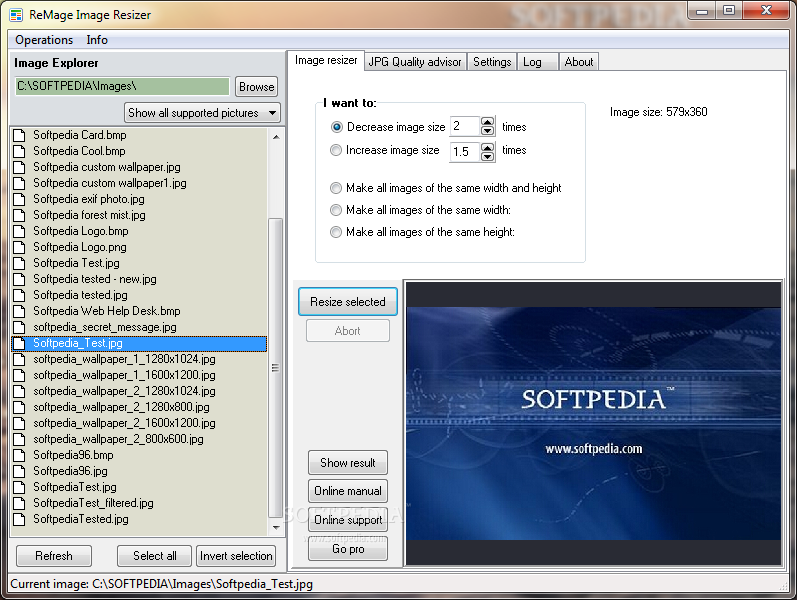Viewport: 797px width, 600px height.
Task: Click file icon beside softpedia_secret_message.jpg
Action: (19, 327)
